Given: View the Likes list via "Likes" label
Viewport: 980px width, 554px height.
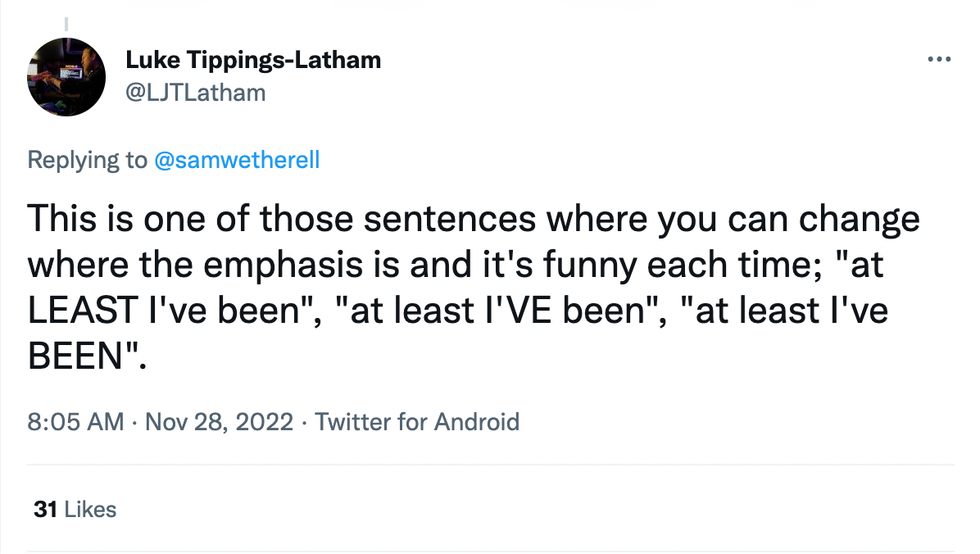Looking at the screenshot, I should coord(90,509).
